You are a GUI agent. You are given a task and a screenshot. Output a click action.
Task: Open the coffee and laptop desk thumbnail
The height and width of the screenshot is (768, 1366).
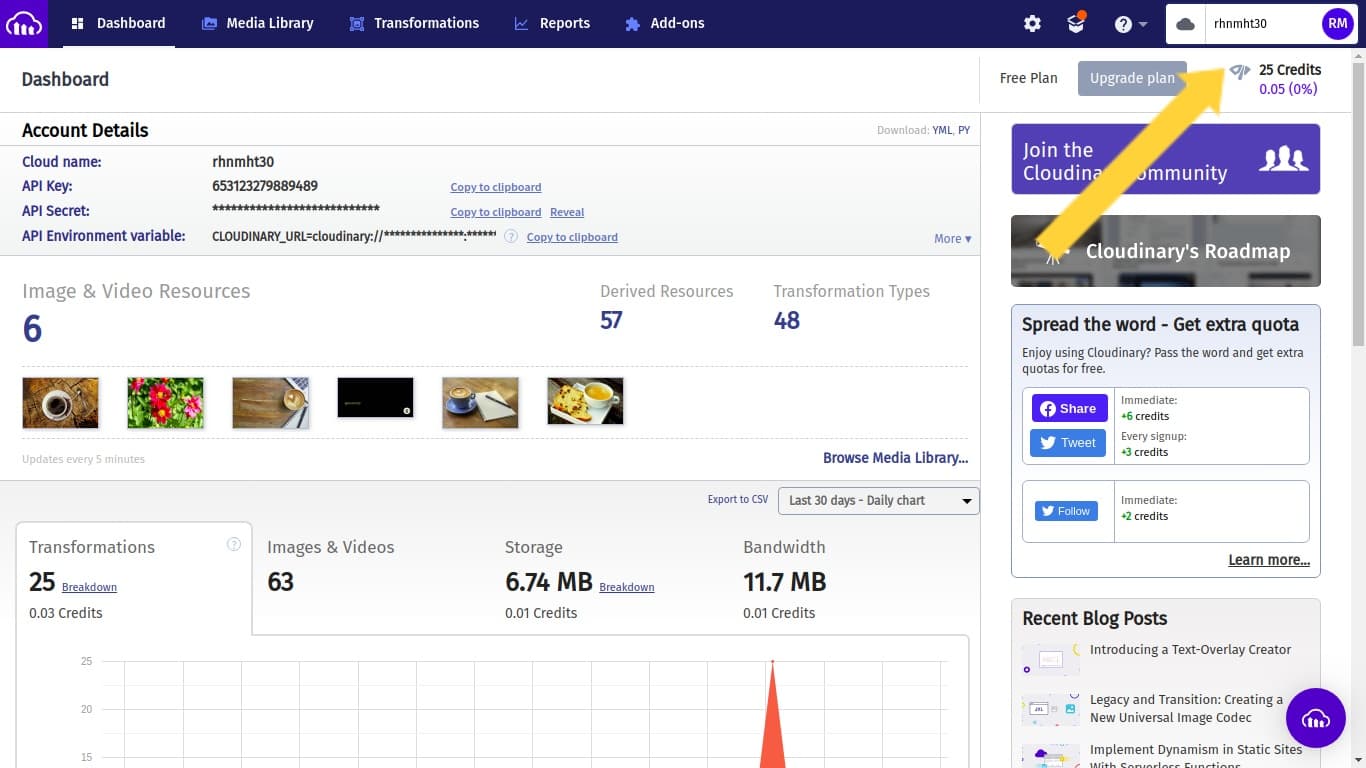[270, 403]
